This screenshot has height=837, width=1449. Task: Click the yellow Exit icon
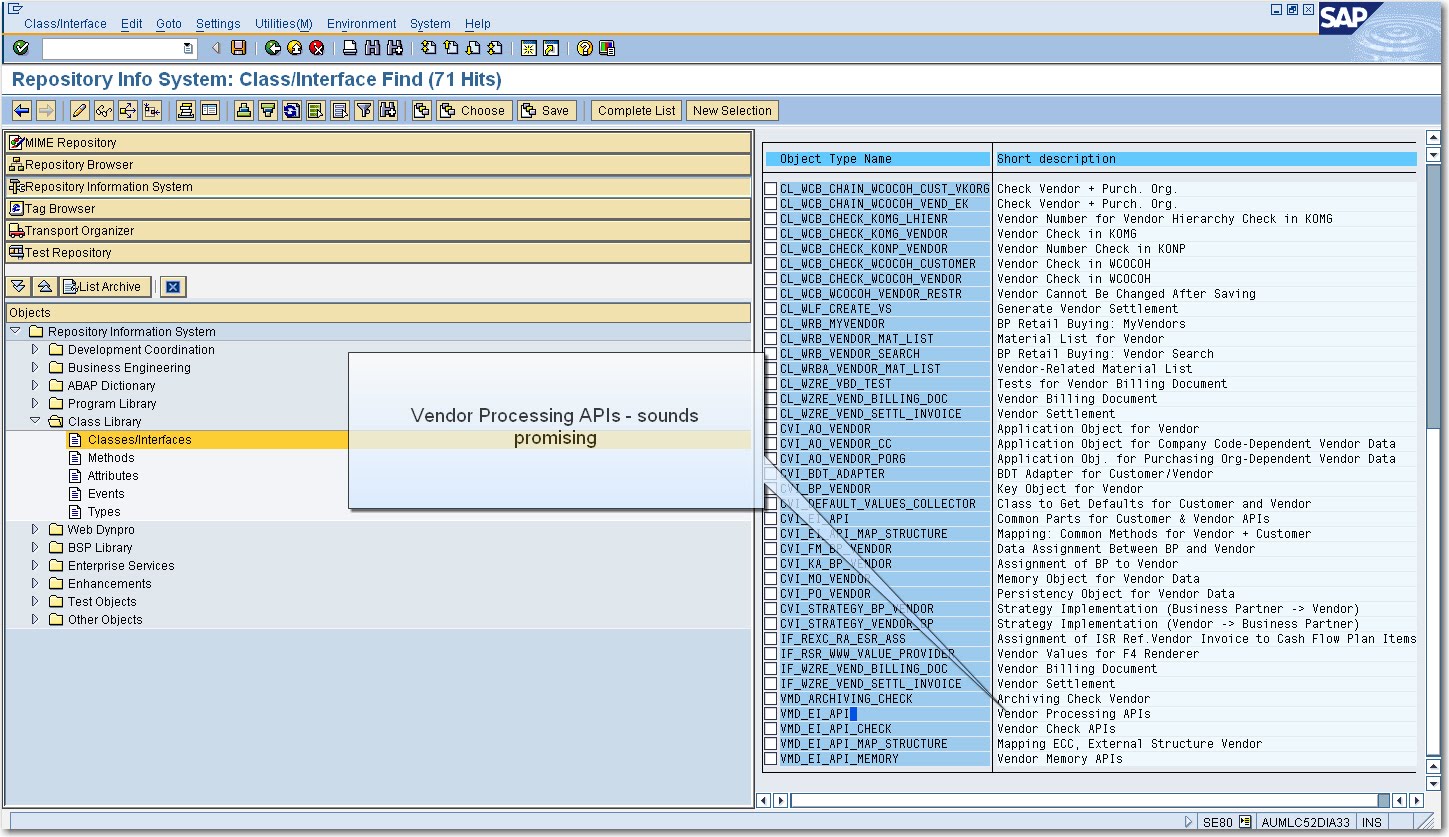(295, 48)
